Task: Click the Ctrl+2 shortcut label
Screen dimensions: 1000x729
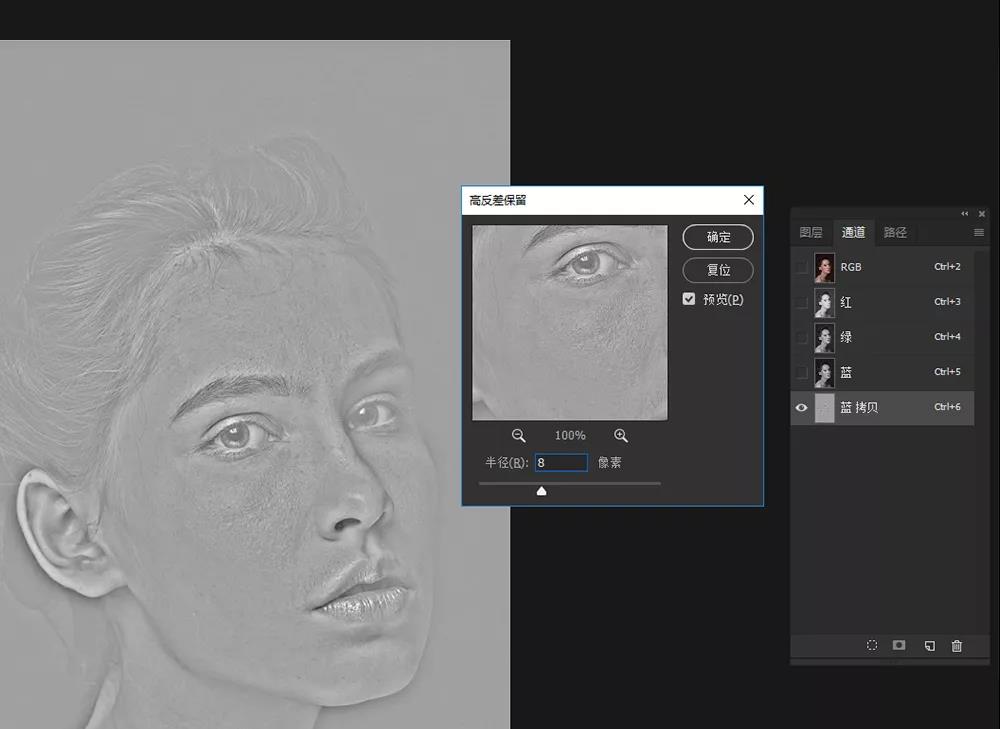Action: coord(947,267)
